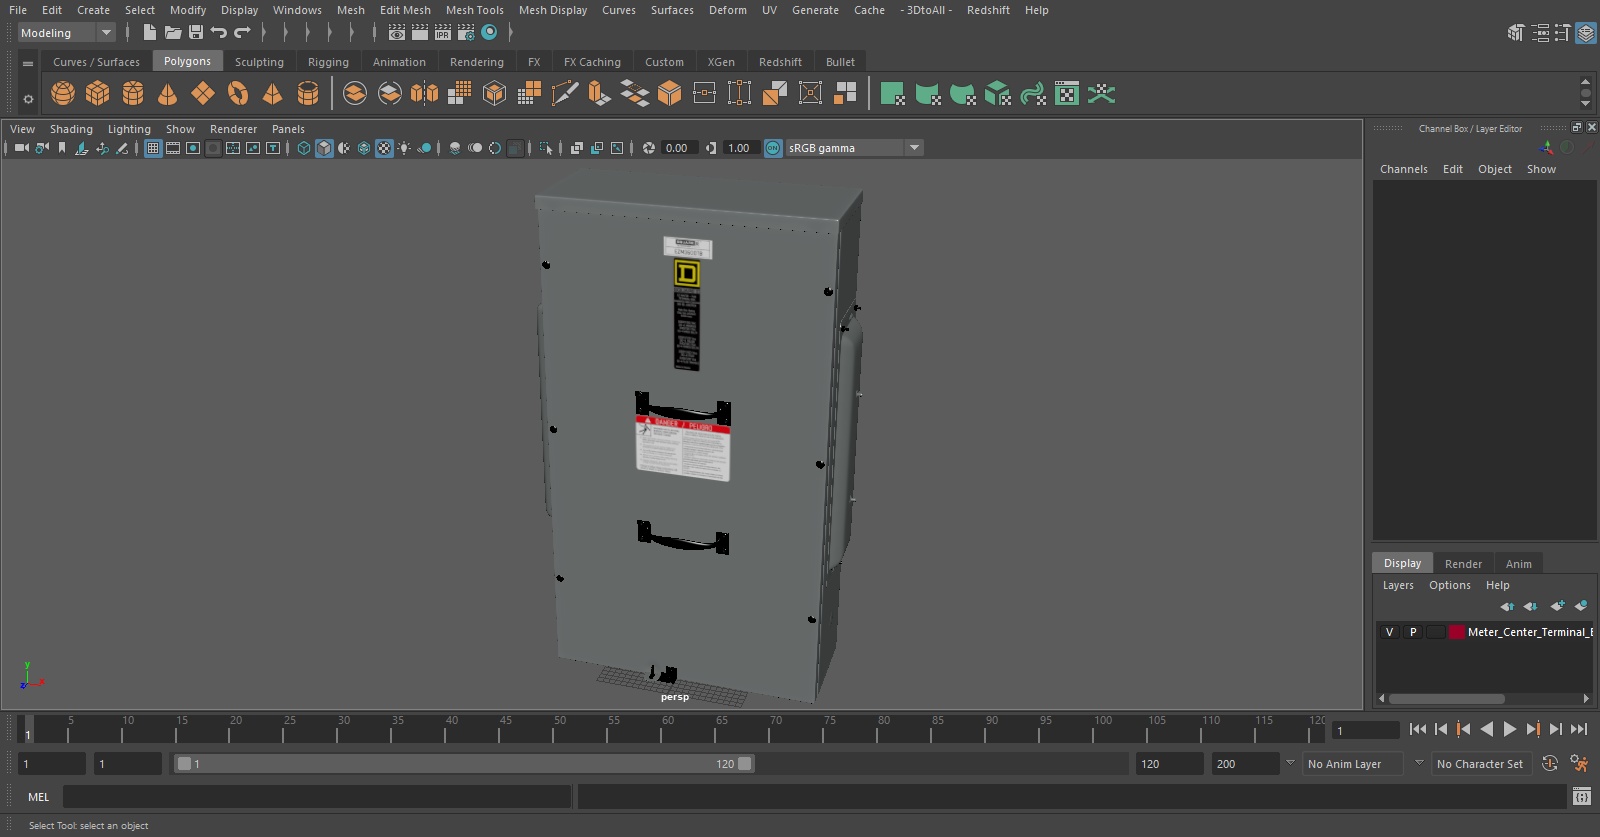Open the Modeling workspace dropdown
The image size is (1600, 837).
click(x=67, y=33)
